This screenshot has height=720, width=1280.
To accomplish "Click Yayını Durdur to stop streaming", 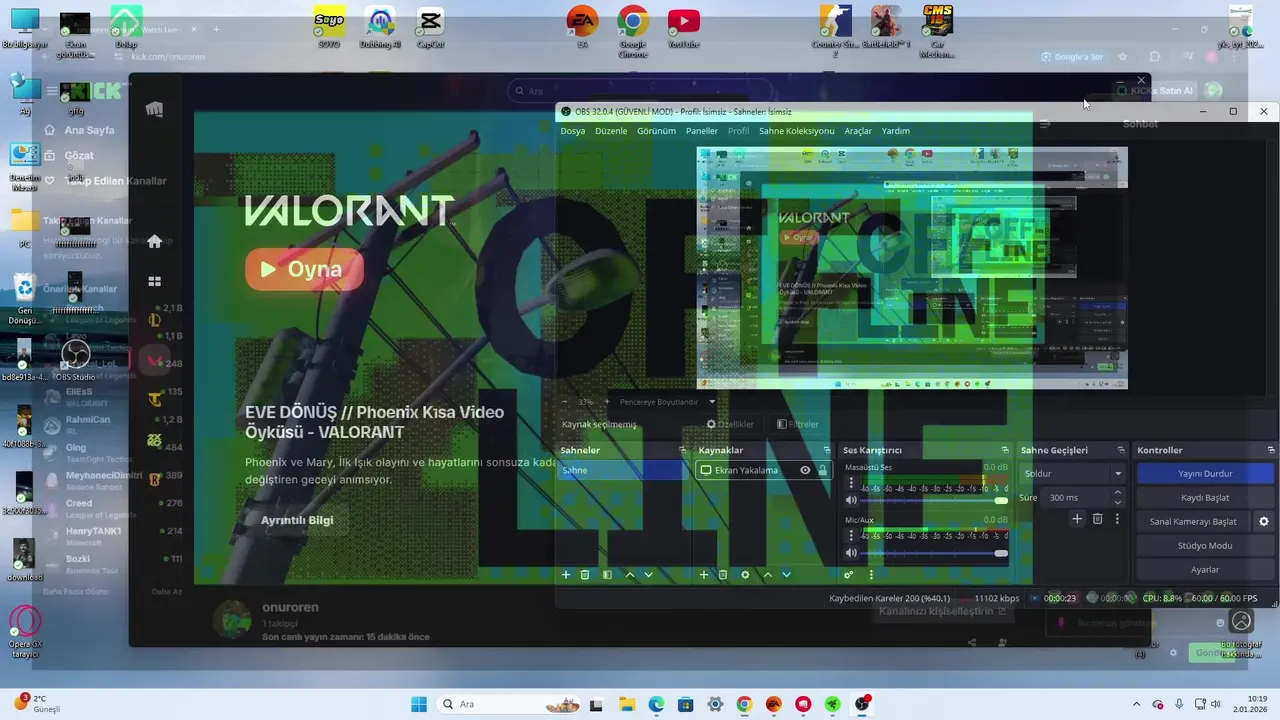I will click(1205, 474).
